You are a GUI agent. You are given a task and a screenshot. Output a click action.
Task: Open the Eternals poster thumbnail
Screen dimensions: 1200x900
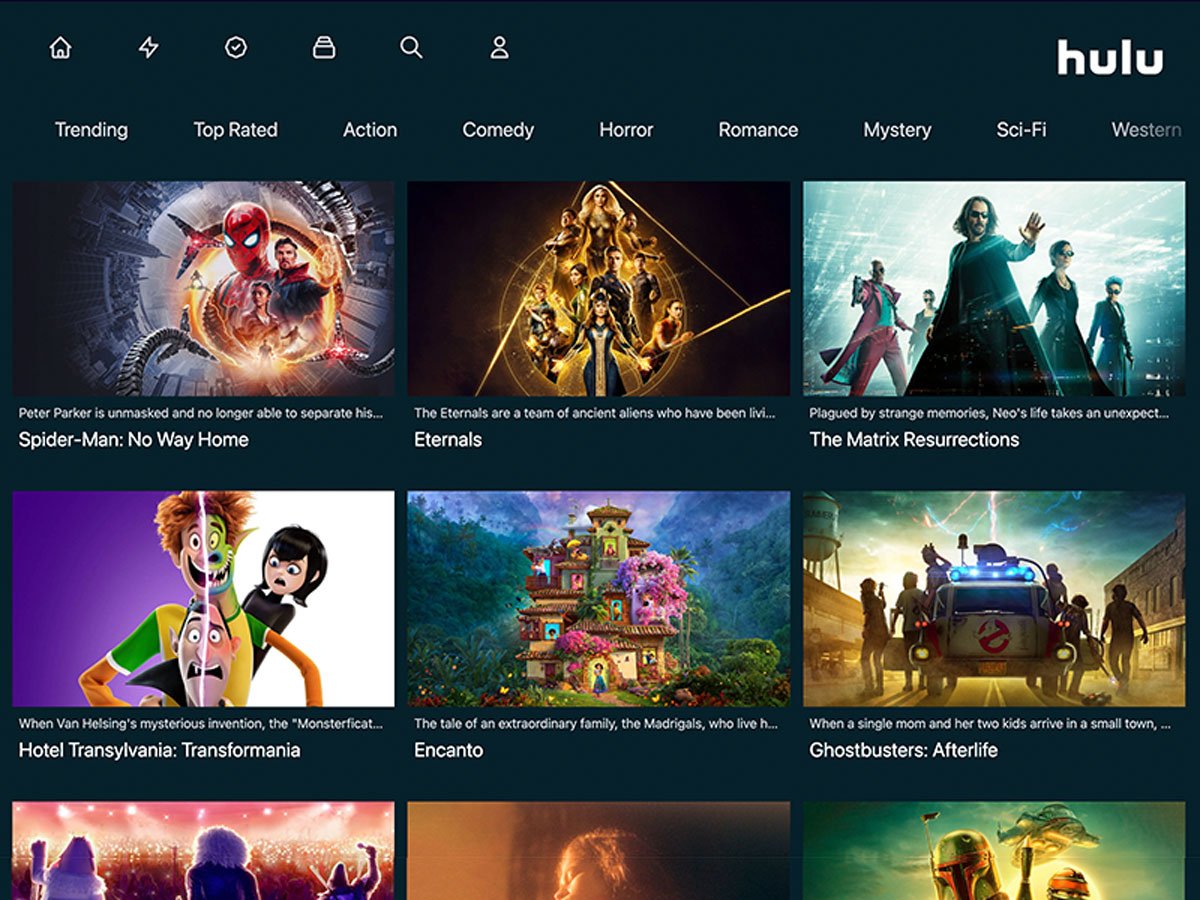click(x=598, y=288)
